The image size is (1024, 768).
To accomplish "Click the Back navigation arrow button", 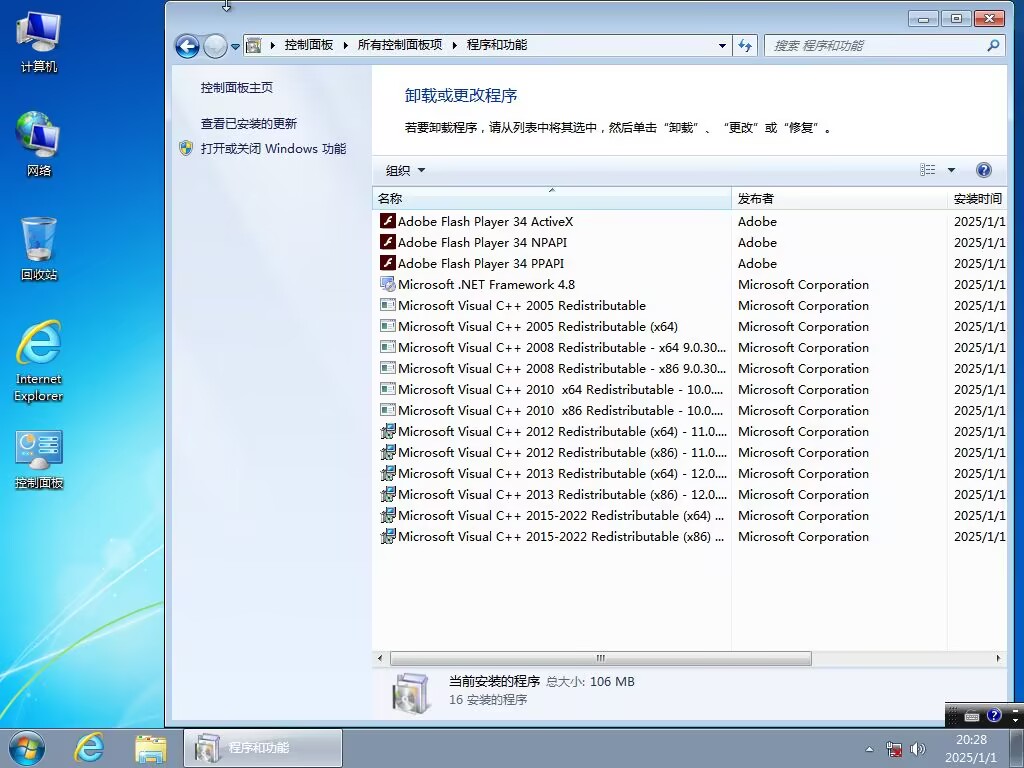I will [187, 46].
